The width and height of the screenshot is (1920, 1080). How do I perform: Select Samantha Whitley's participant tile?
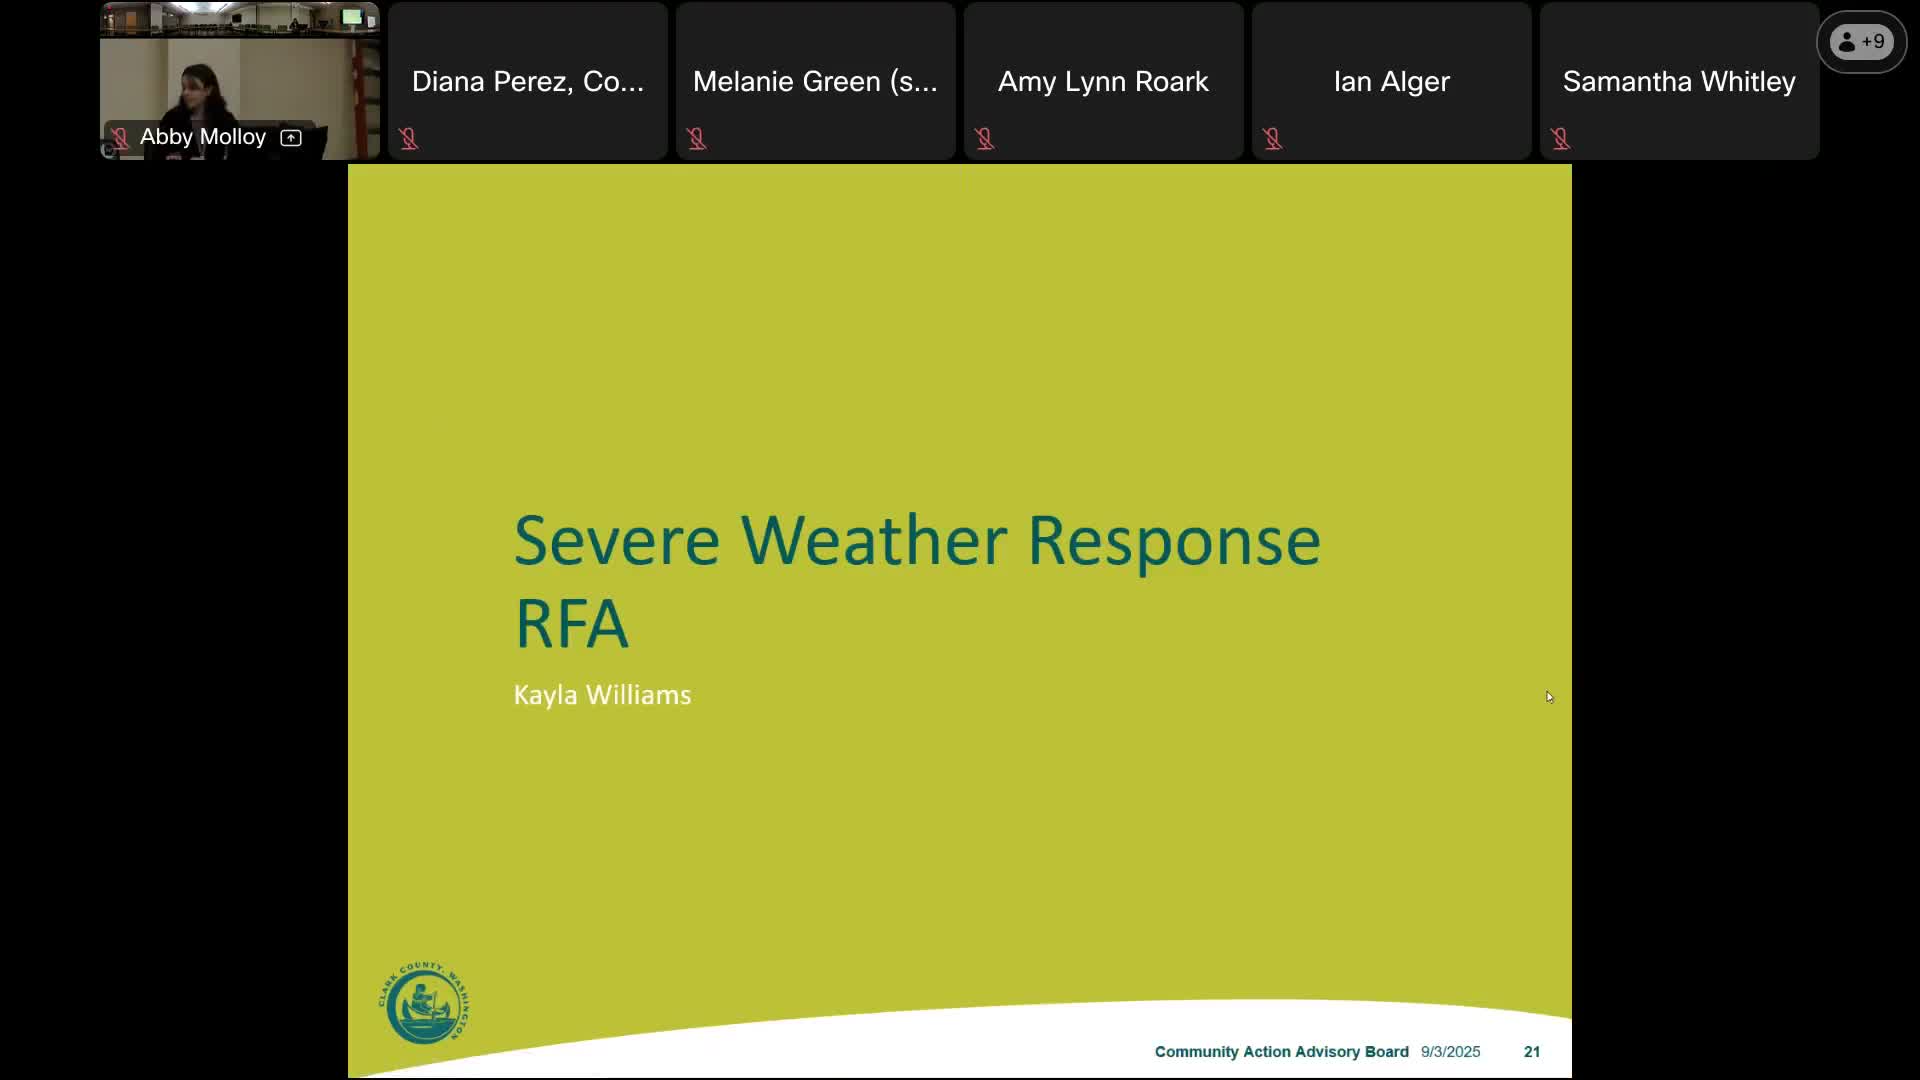(x=1680, y=81)
